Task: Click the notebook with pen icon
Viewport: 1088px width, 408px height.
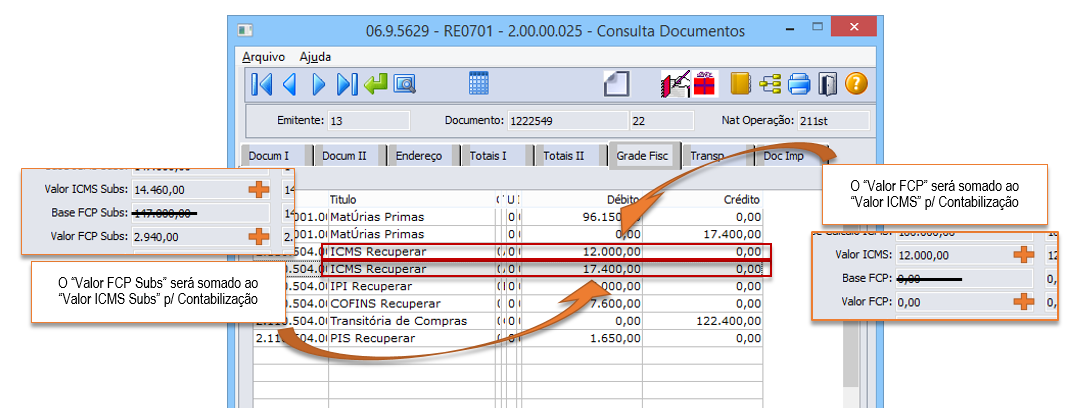Action: coord(674,84)
